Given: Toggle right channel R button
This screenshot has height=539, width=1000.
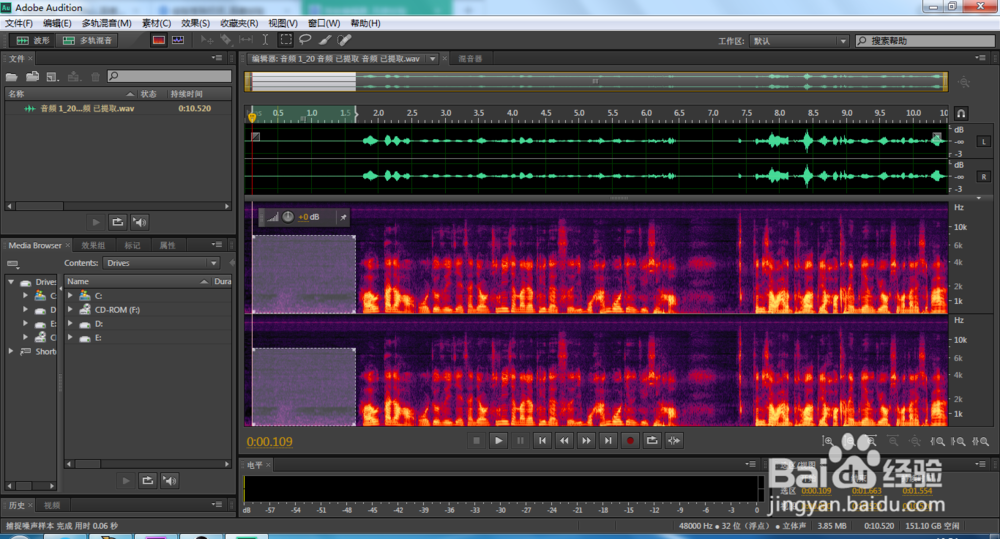Looking at the screenshot, I should point(983,177).
